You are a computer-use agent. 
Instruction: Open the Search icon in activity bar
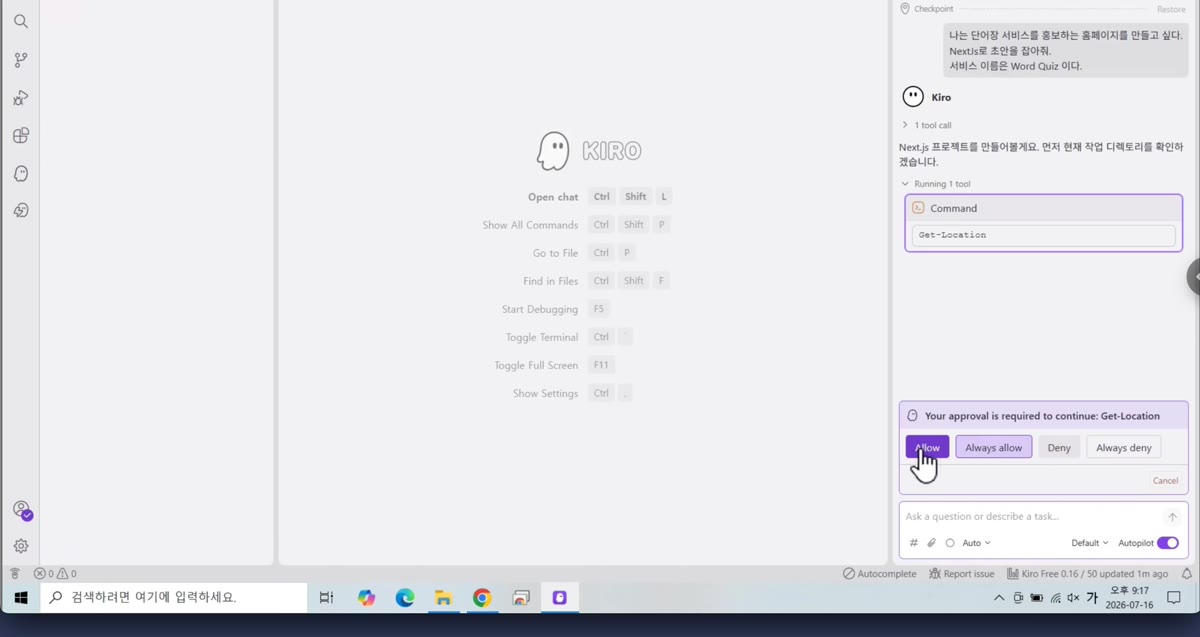click(x=21, y=21)
